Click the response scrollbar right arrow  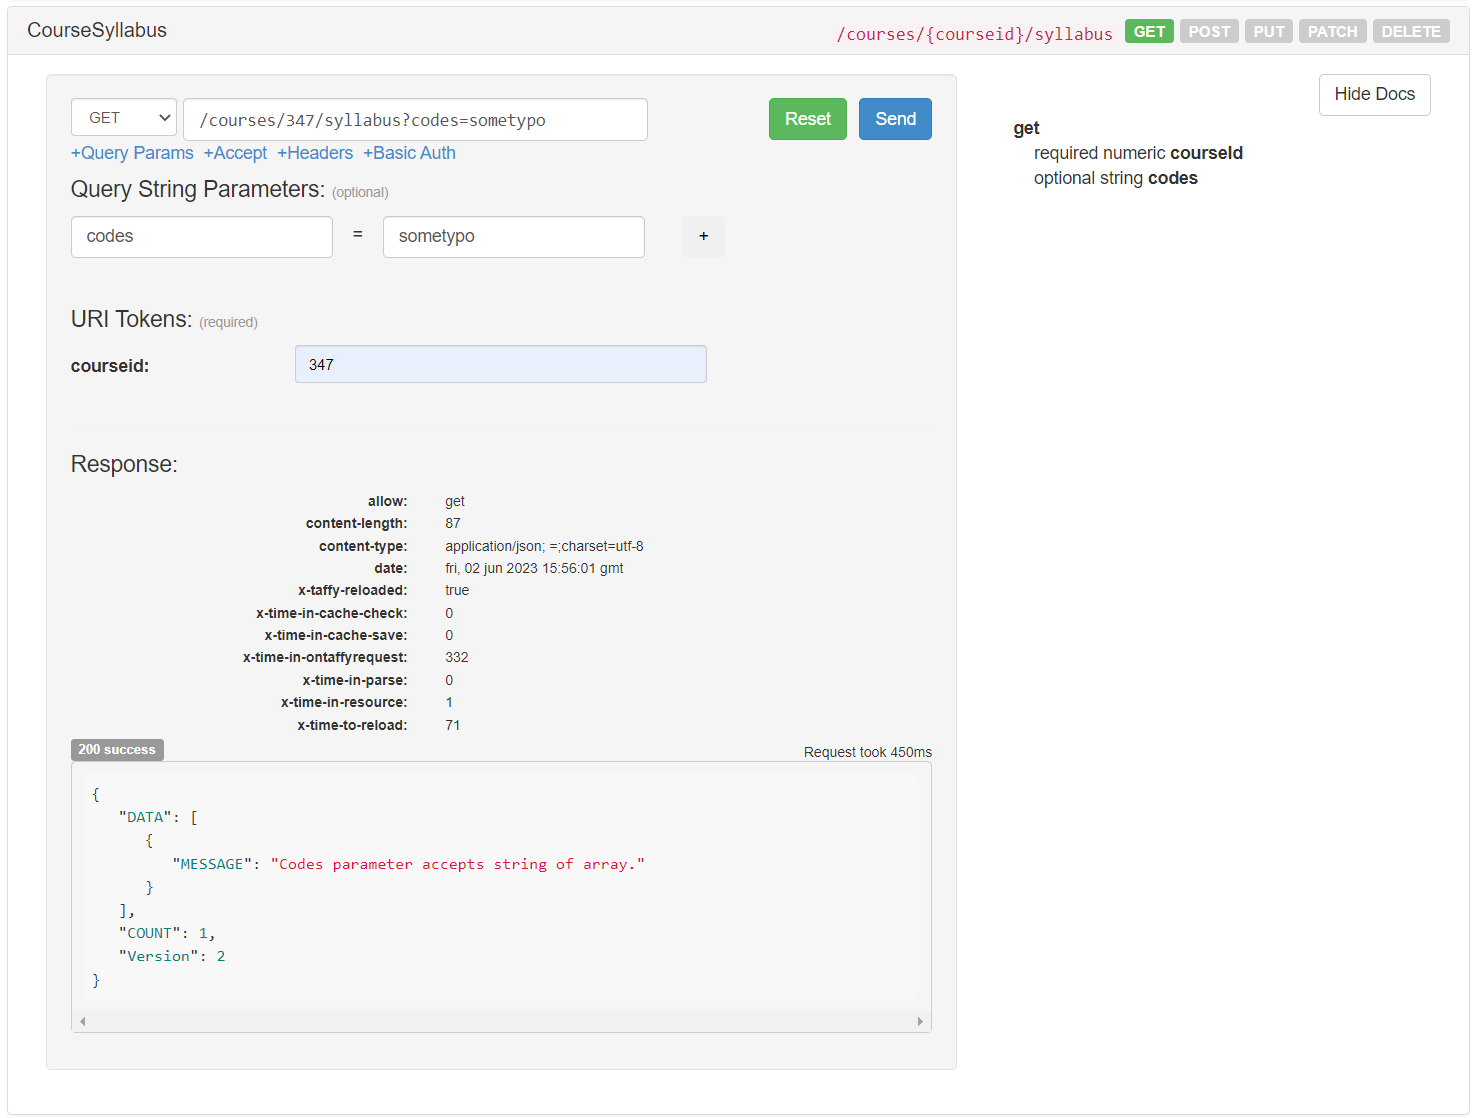(920, 1021)
